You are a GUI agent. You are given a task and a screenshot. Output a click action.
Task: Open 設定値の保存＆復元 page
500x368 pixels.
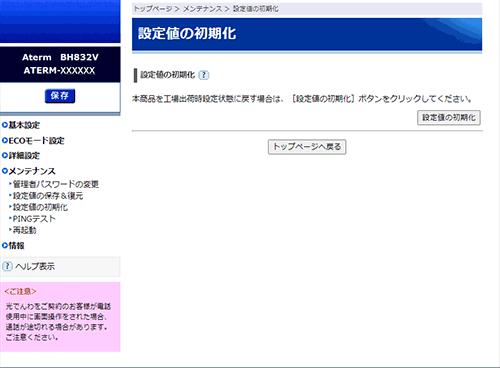(48, 196)
